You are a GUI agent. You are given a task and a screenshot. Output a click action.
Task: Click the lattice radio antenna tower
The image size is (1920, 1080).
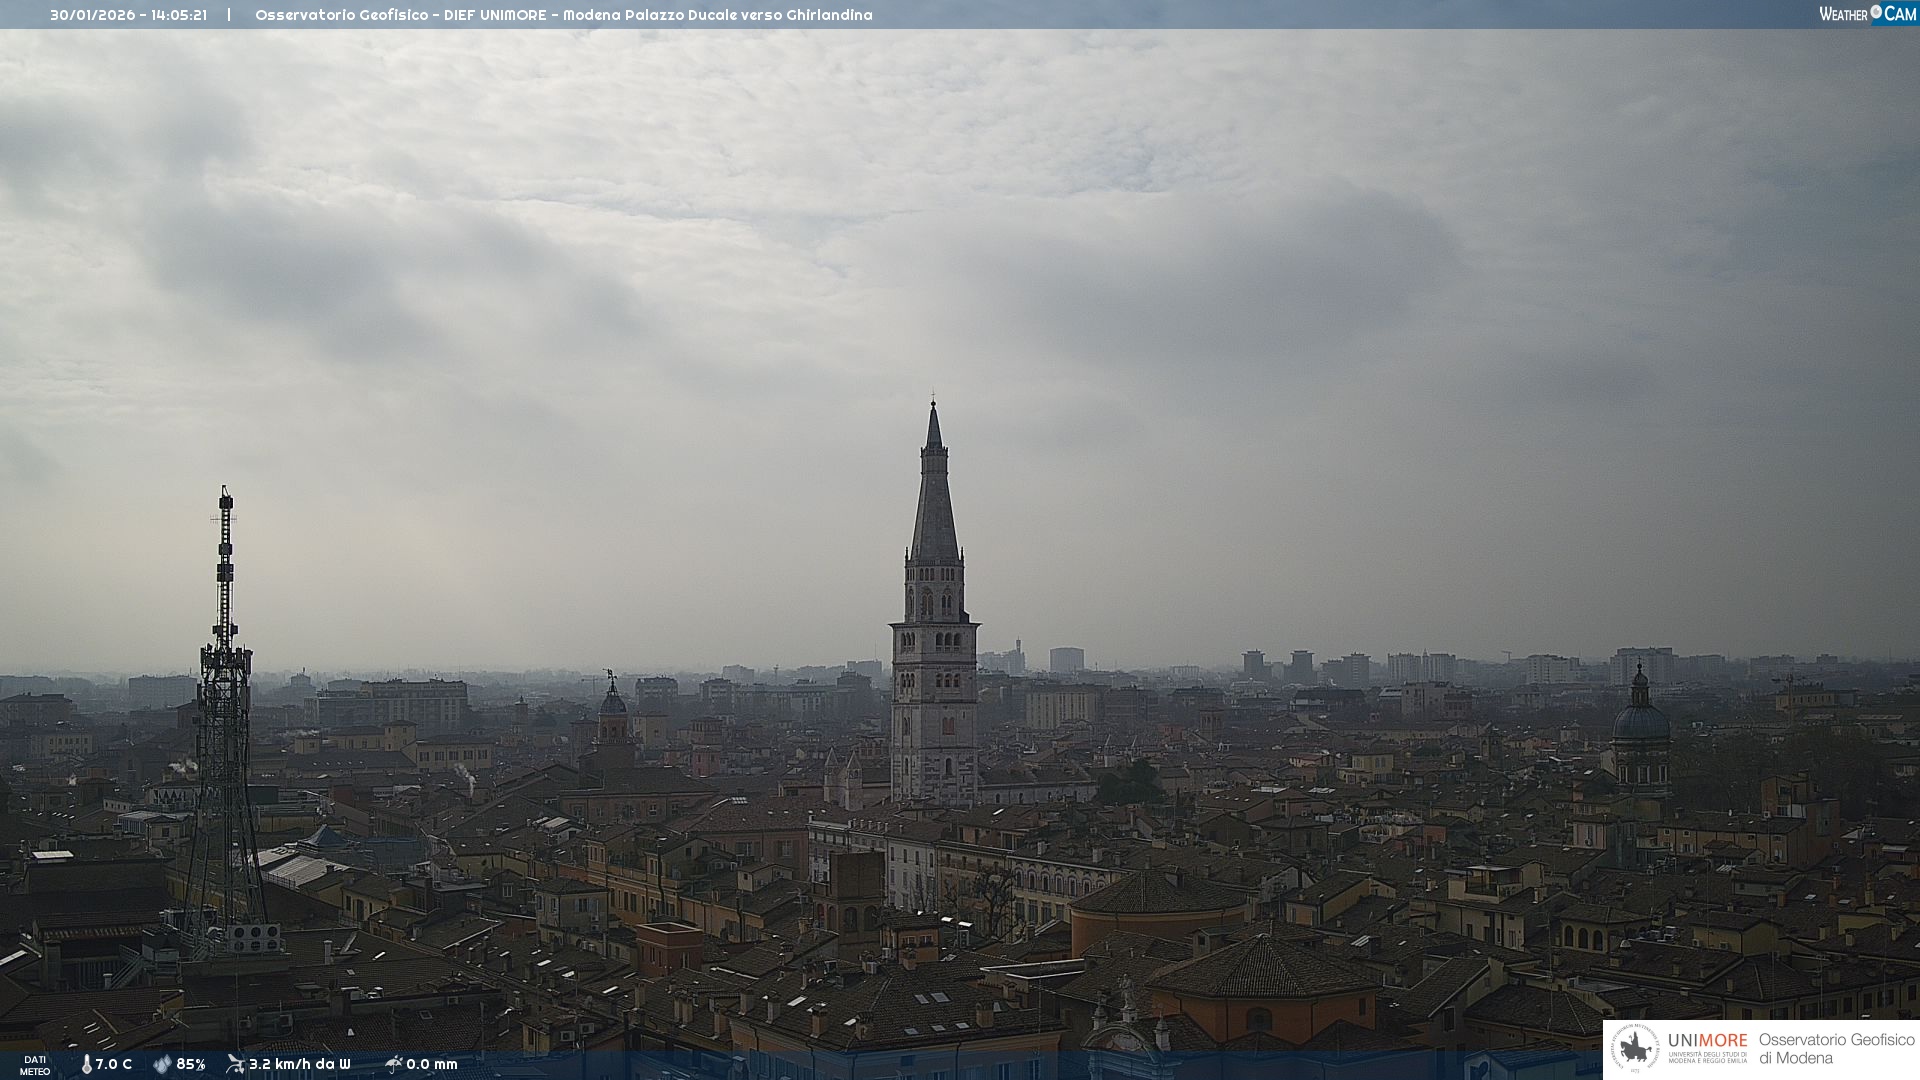pyautogui.click(x=224, y=720)
